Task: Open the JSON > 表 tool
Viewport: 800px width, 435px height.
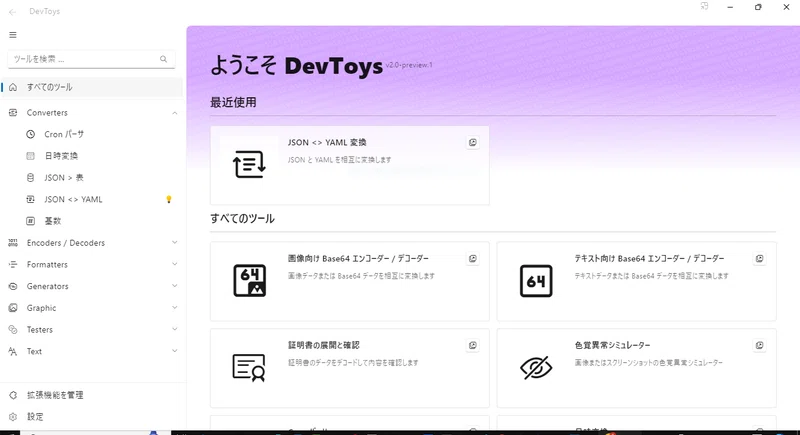Action: pos(92,177)
